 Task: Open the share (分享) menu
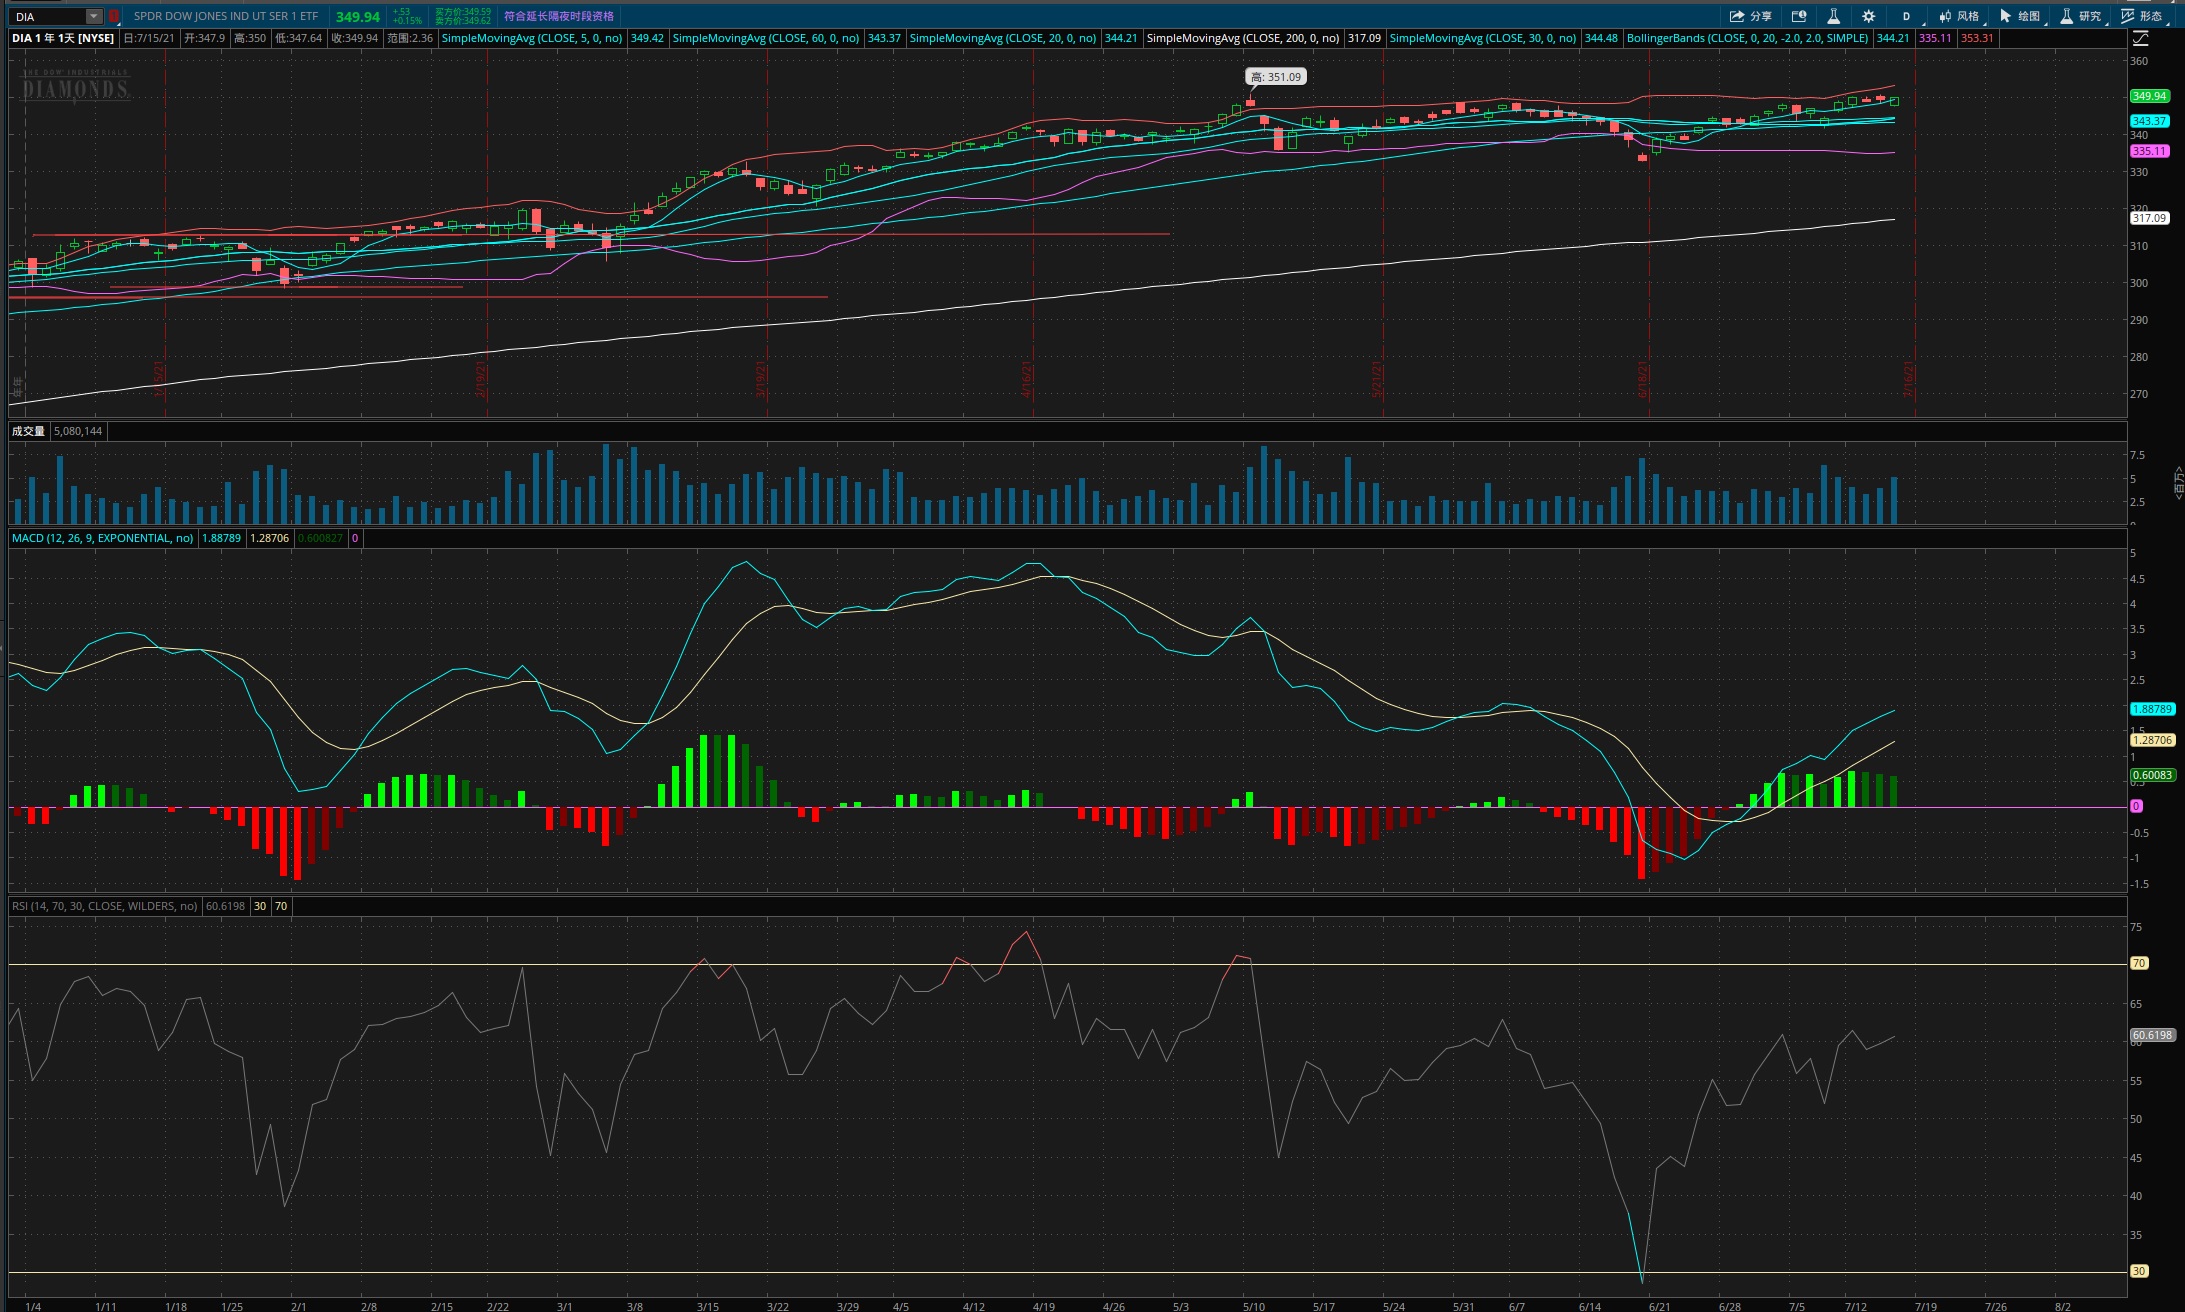coord(1751,16)
